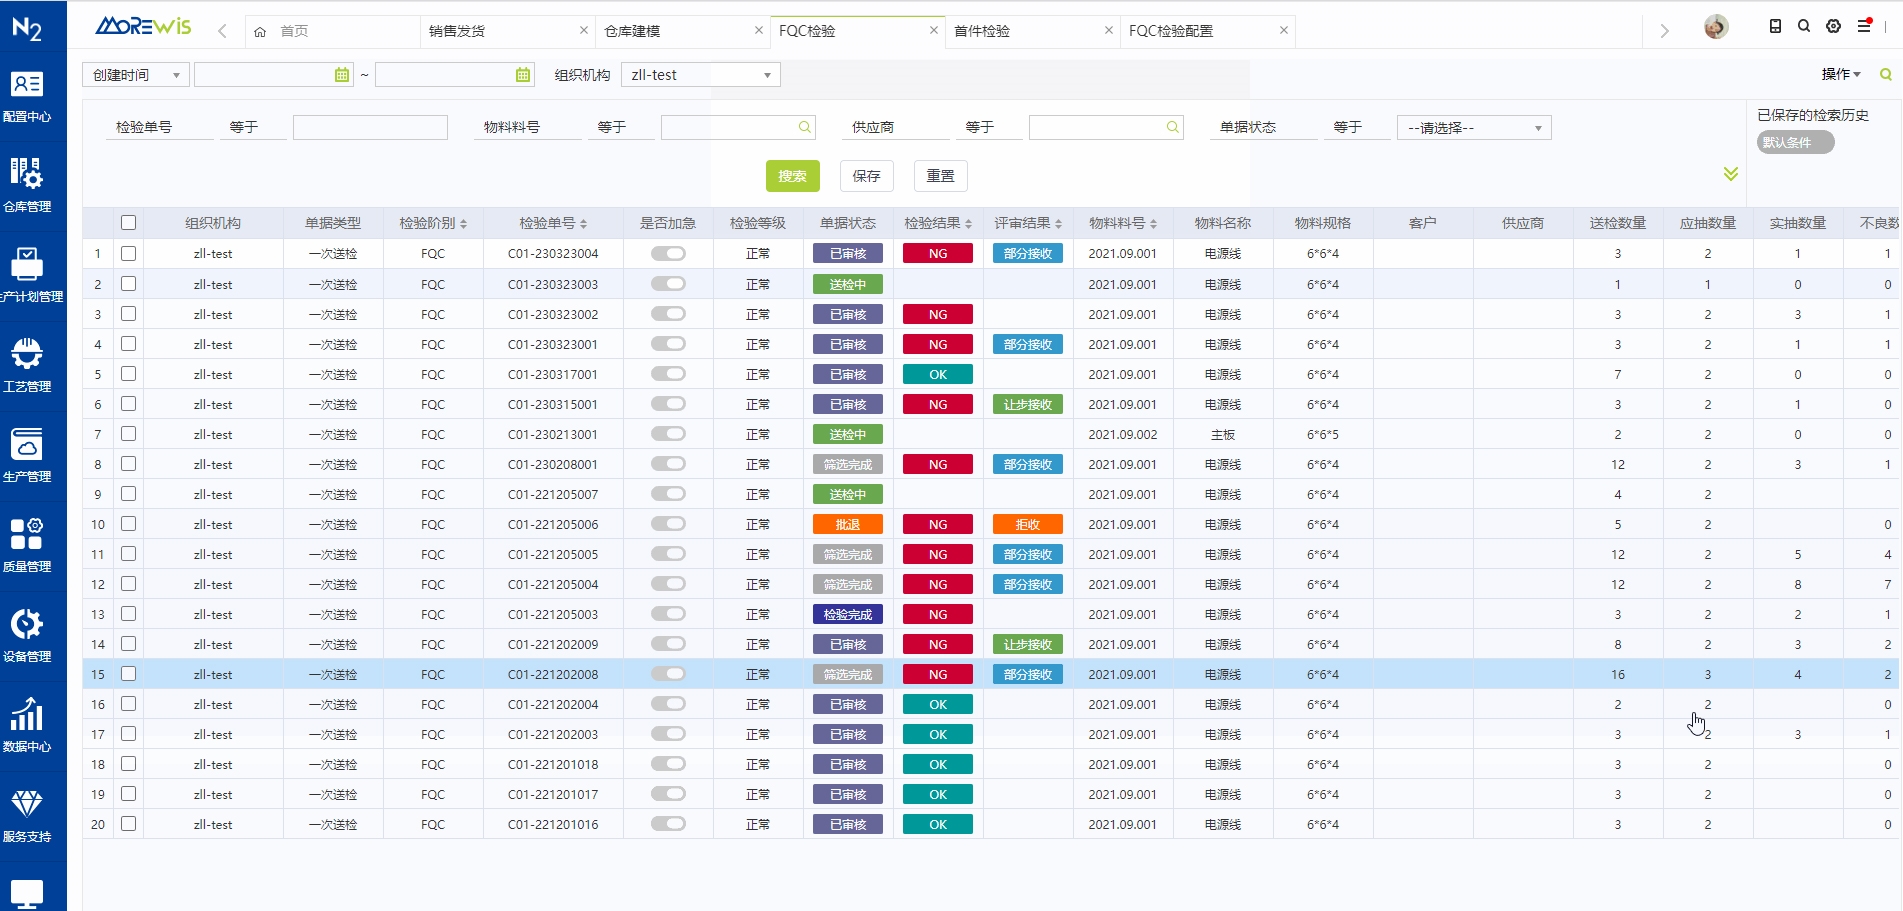Open the settings gear in header
The width and height of the screenshot is (1903, 911).
point(1833,27)
